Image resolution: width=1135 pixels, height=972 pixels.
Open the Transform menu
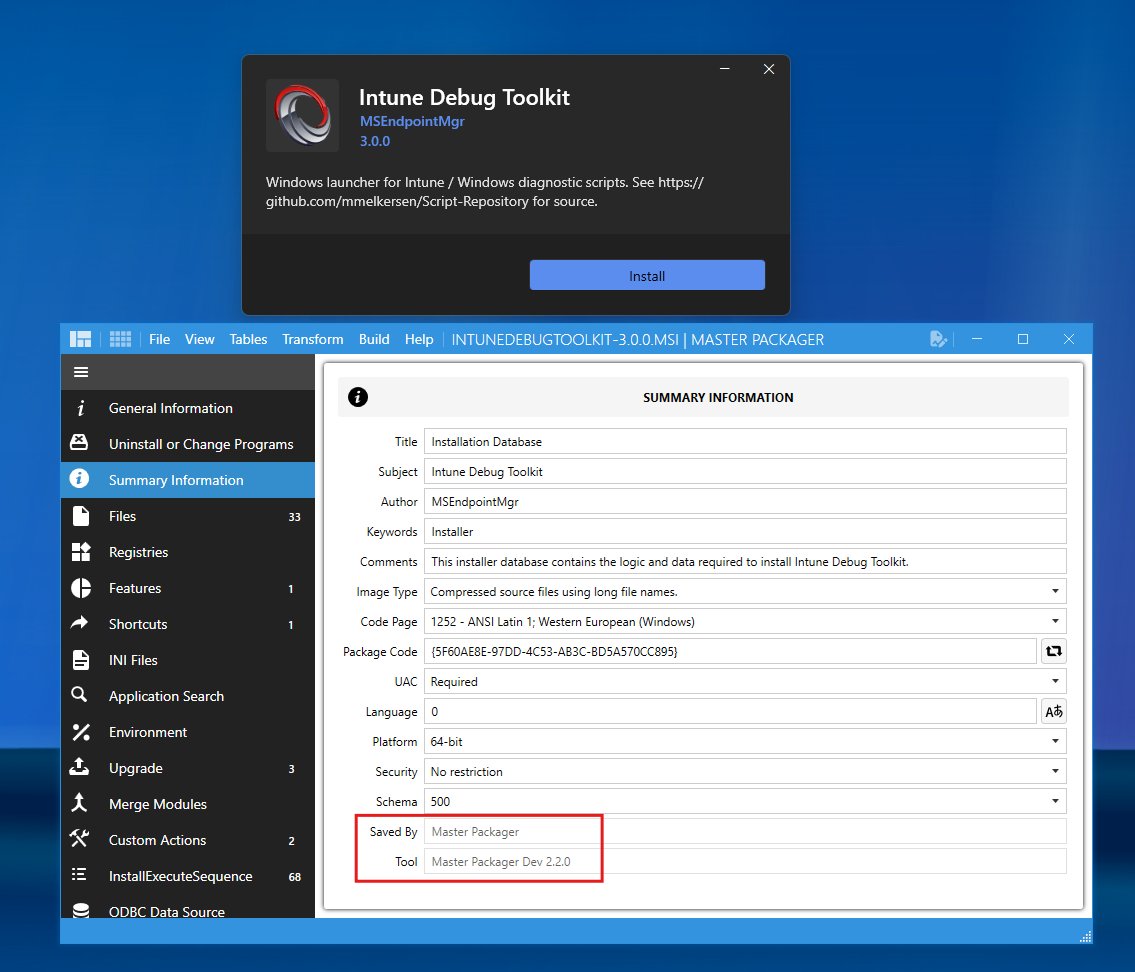click(313, 339)
